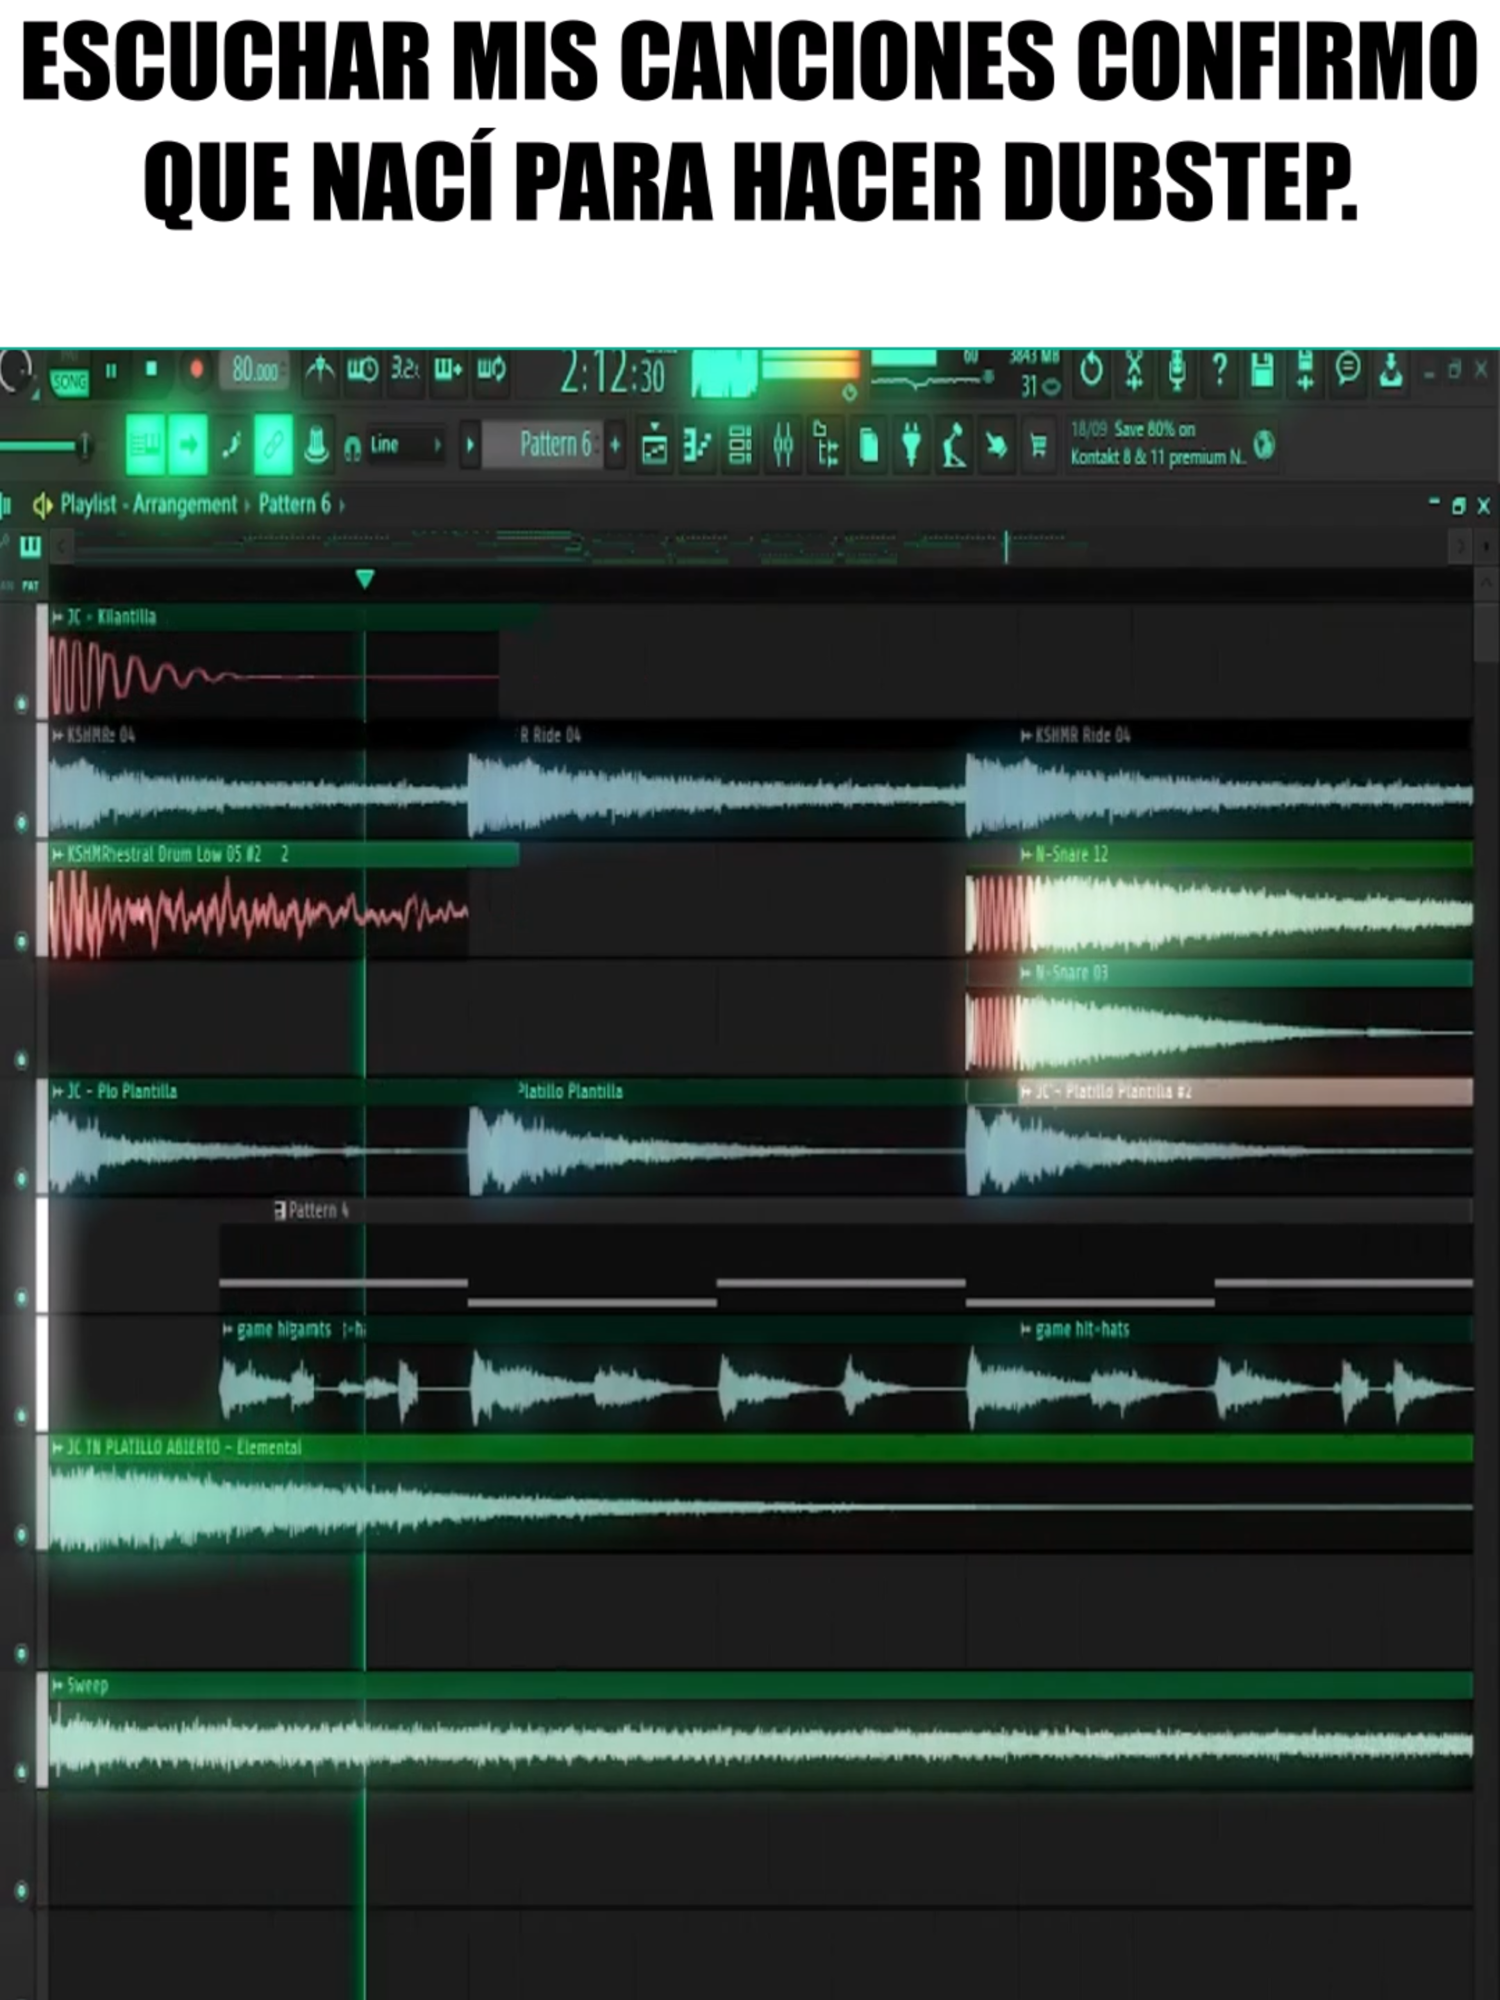Toggle overdub/blend recording icon

pos(447,370)
